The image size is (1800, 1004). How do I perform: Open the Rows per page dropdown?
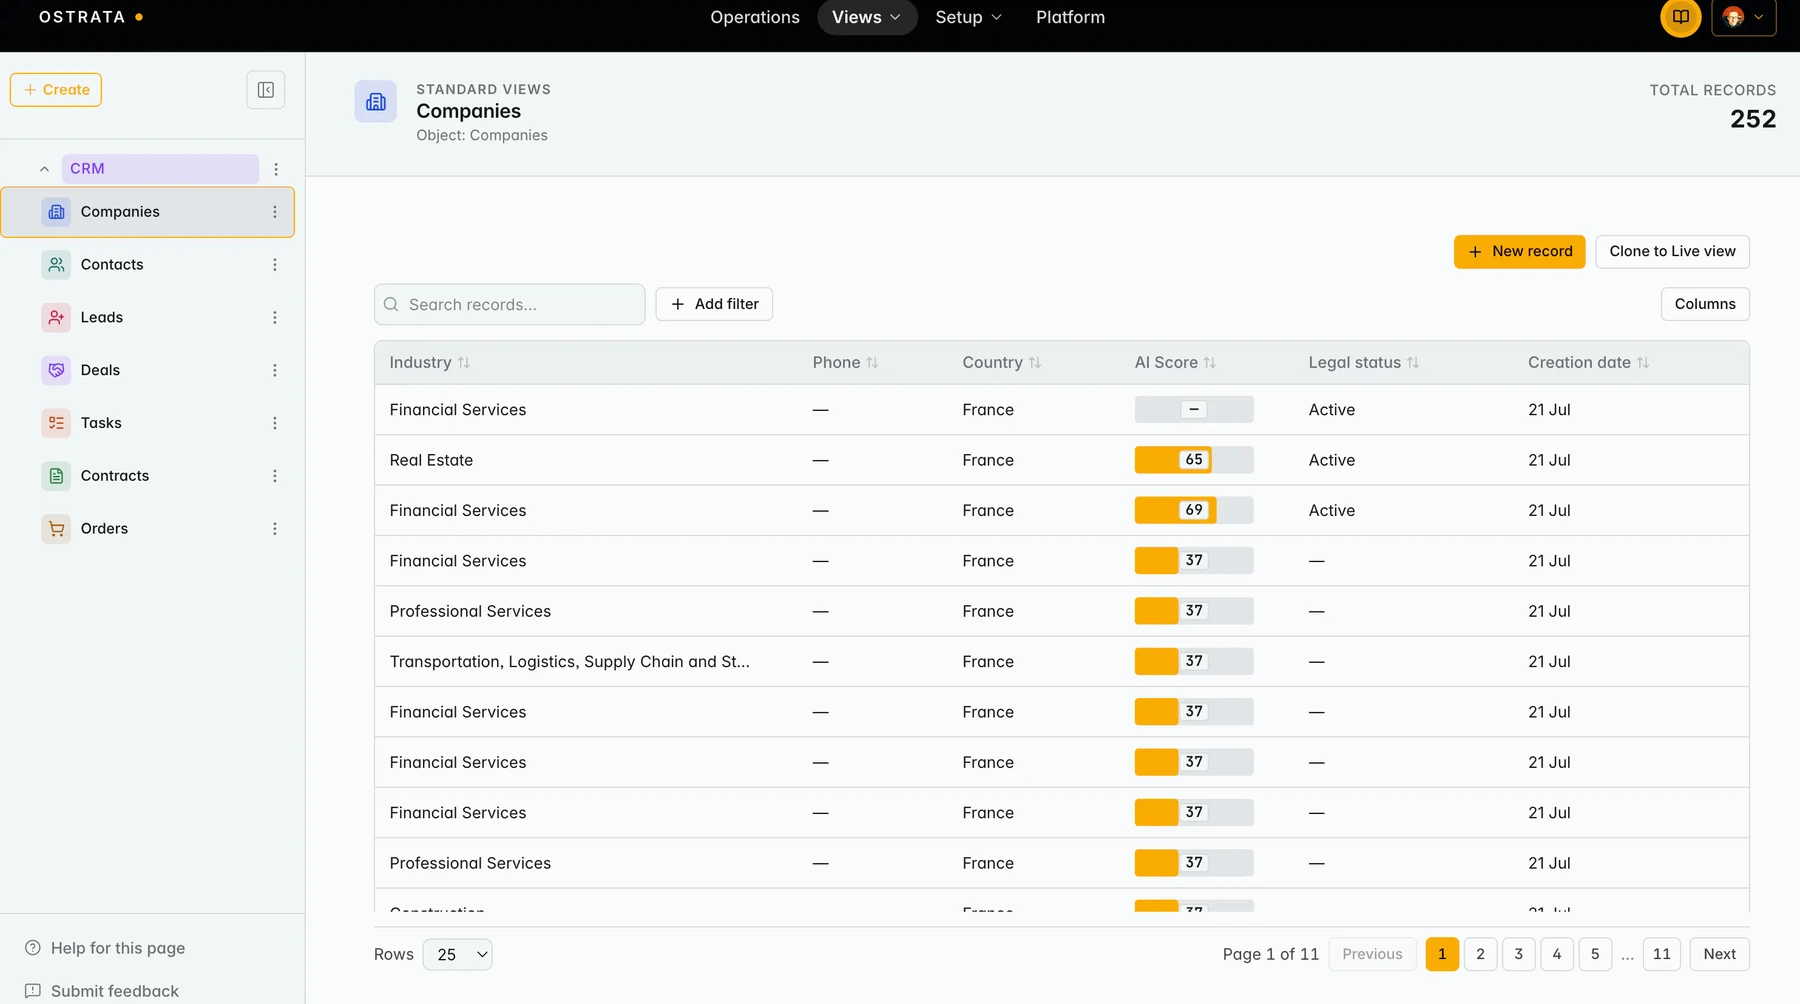coord(458,955)
